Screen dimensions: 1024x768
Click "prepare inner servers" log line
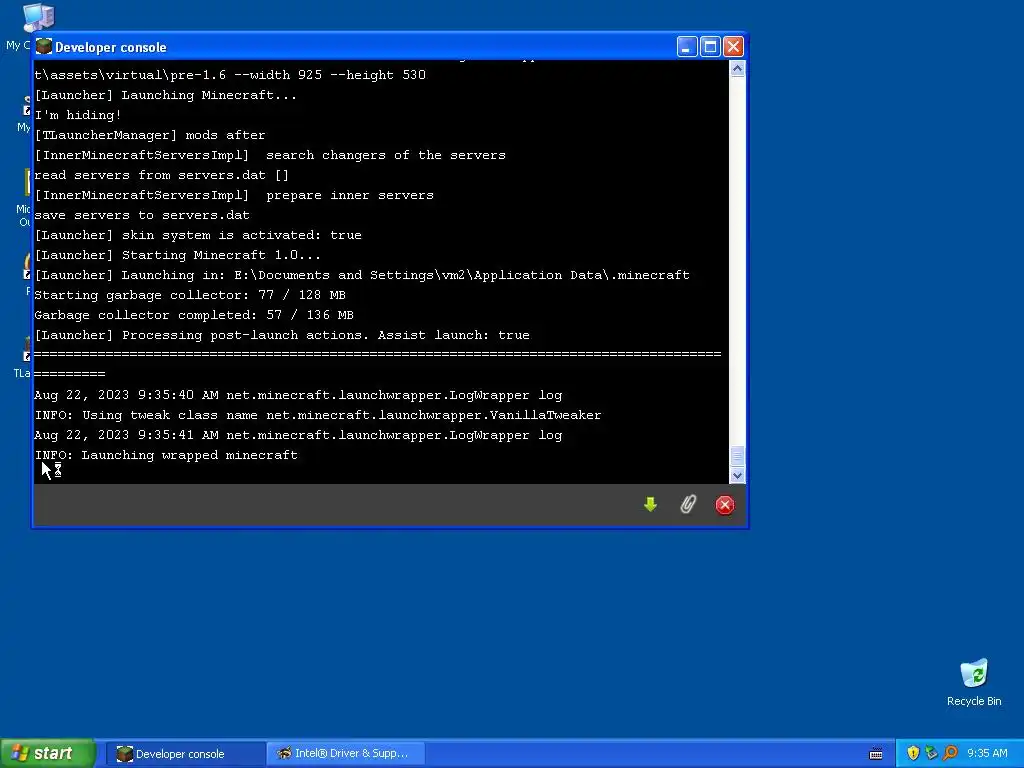(x=234, y=195)
